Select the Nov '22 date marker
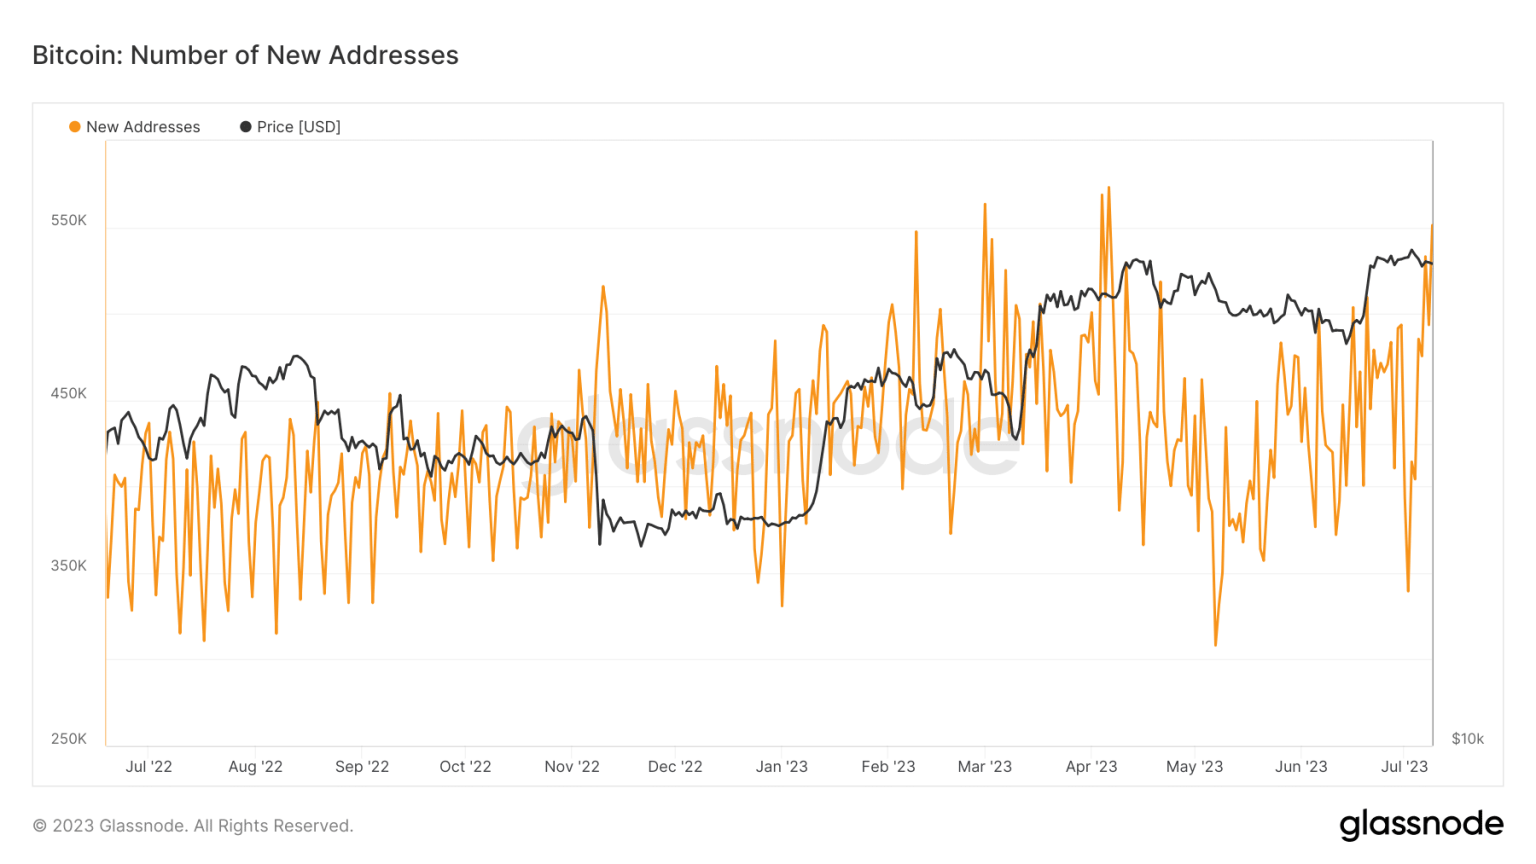1536x864 pixels. (572, 766)
